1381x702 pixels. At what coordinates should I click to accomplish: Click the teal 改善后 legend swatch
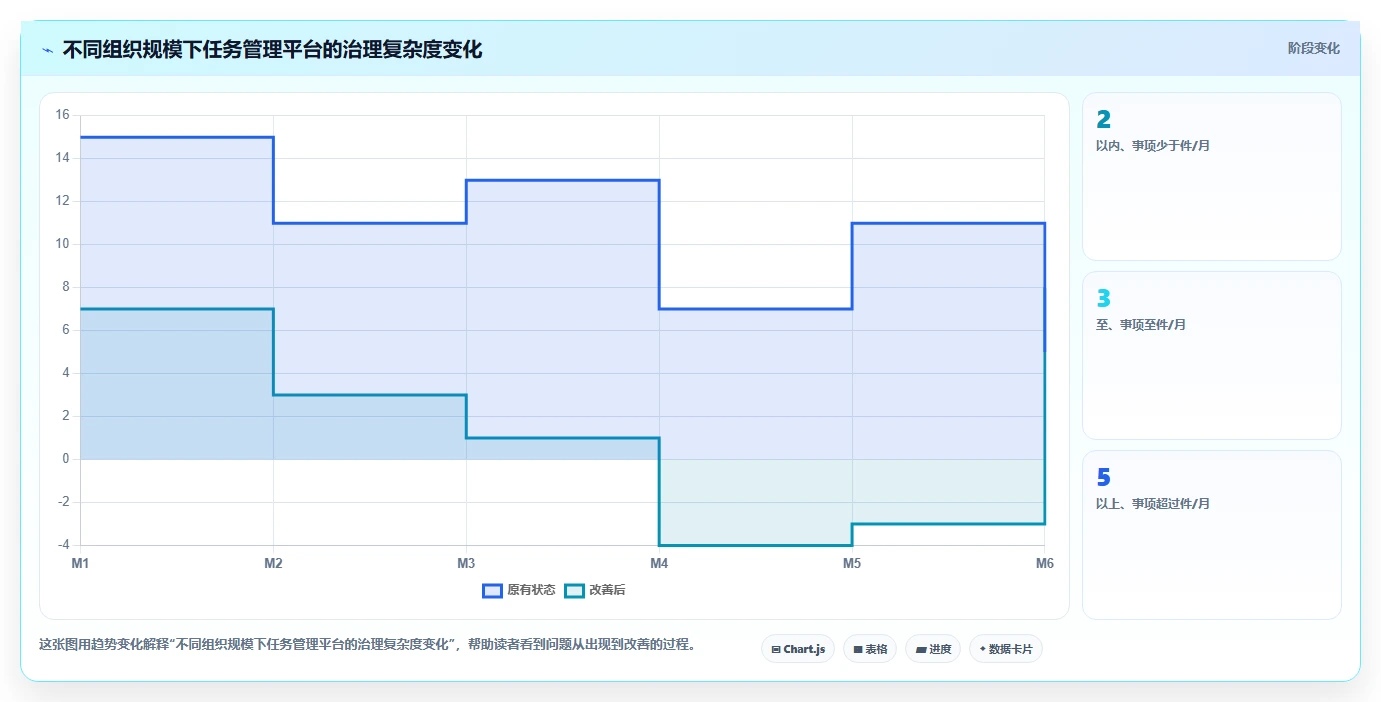[x=574, y=590]
